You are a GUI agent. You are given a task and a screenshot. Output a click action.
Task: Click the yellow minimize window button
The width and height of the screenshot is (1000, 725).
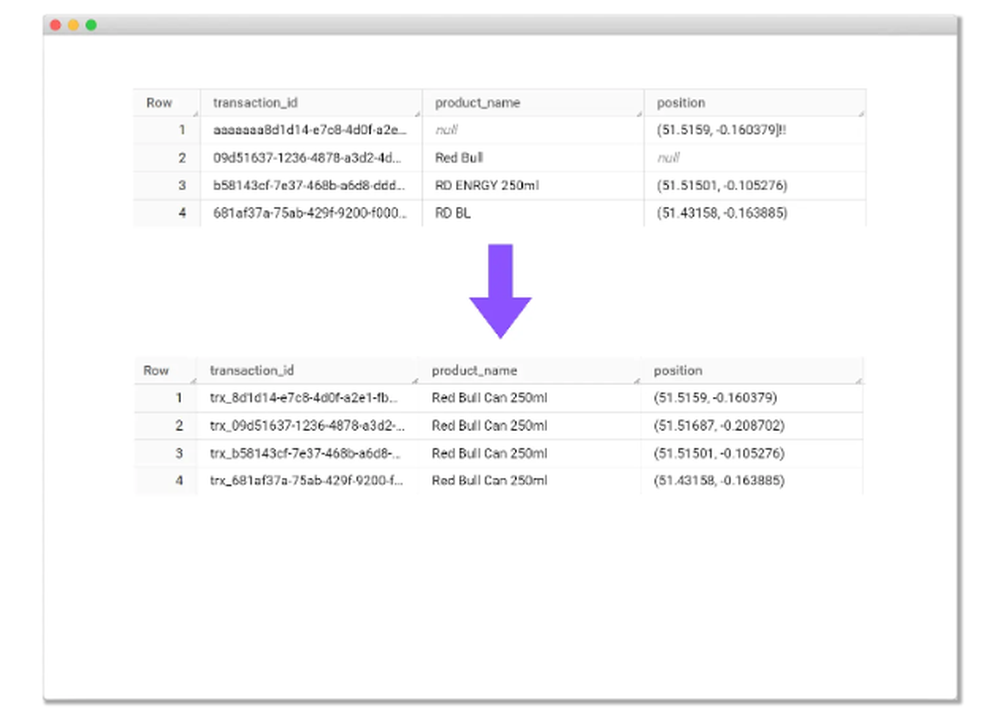[x=73, y=25]
